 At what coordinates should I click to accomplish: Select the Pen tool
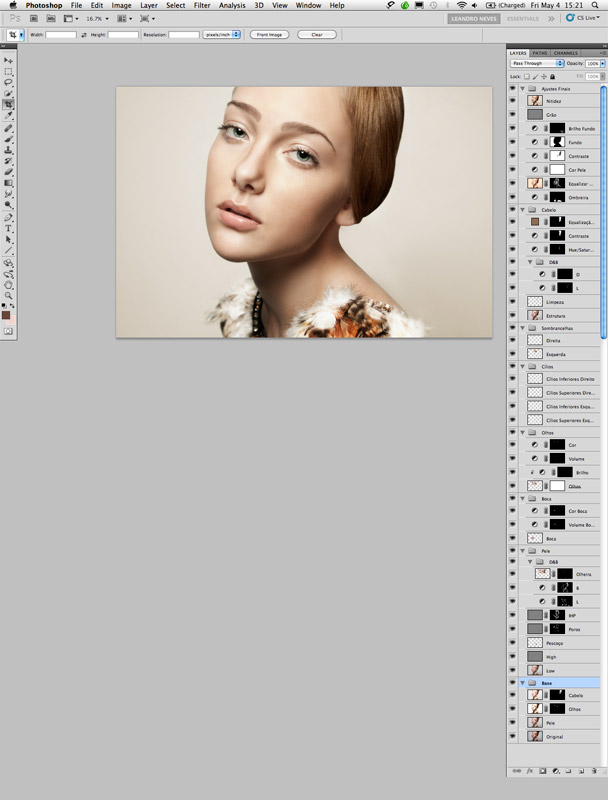pyautogui.click(x=8, y=218)
